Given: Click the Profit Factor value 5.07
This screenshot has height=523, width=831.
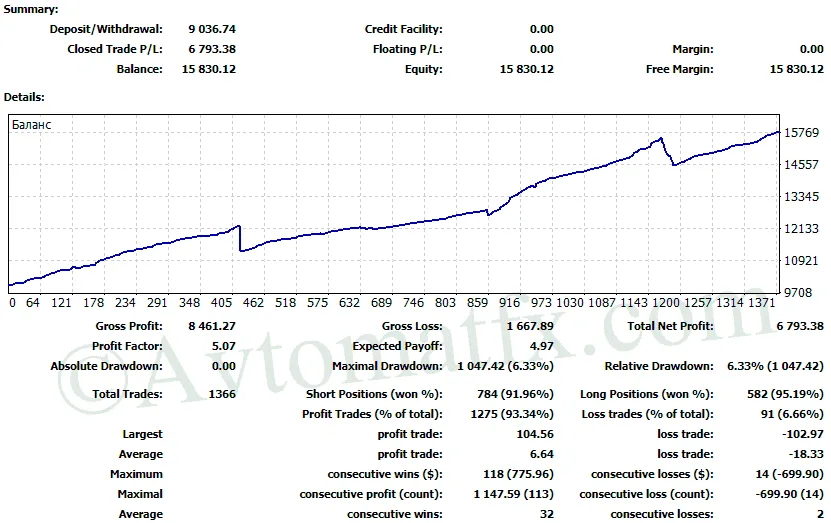Looking at the screenshot, I should click(x=224, y=347).
